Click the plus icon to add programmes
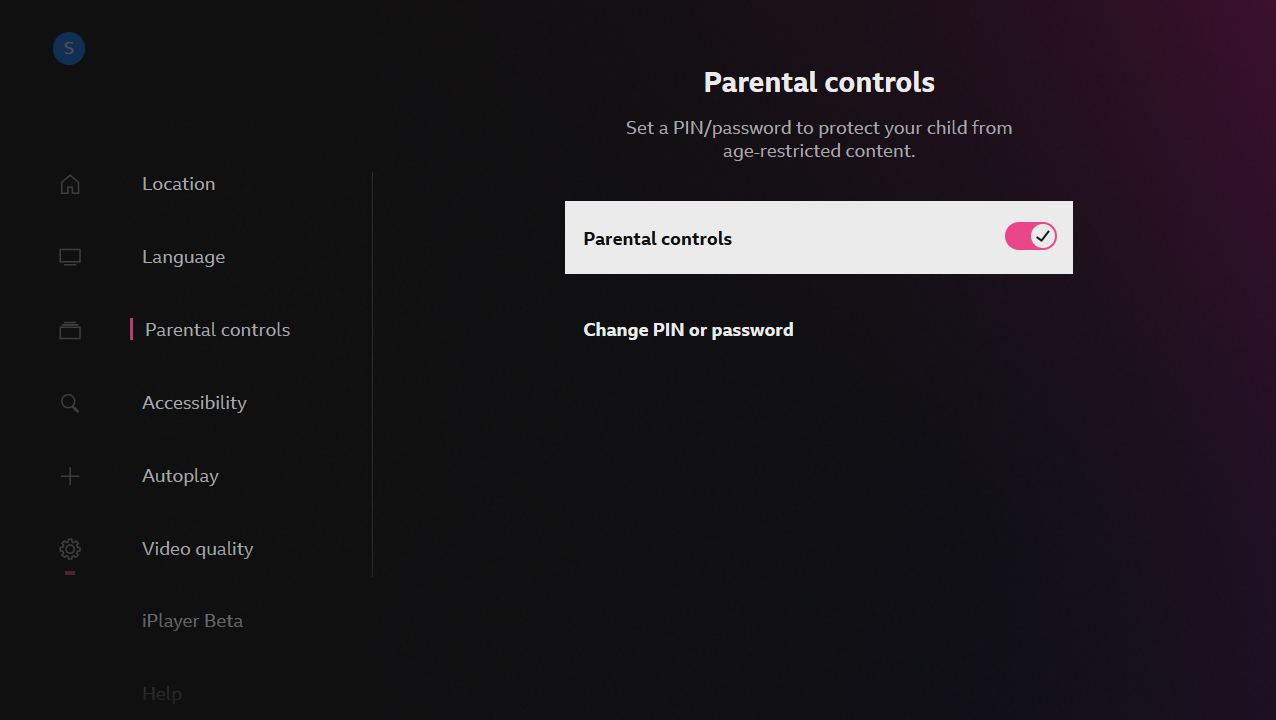The image size is (1276, 720). coord(69,476)
